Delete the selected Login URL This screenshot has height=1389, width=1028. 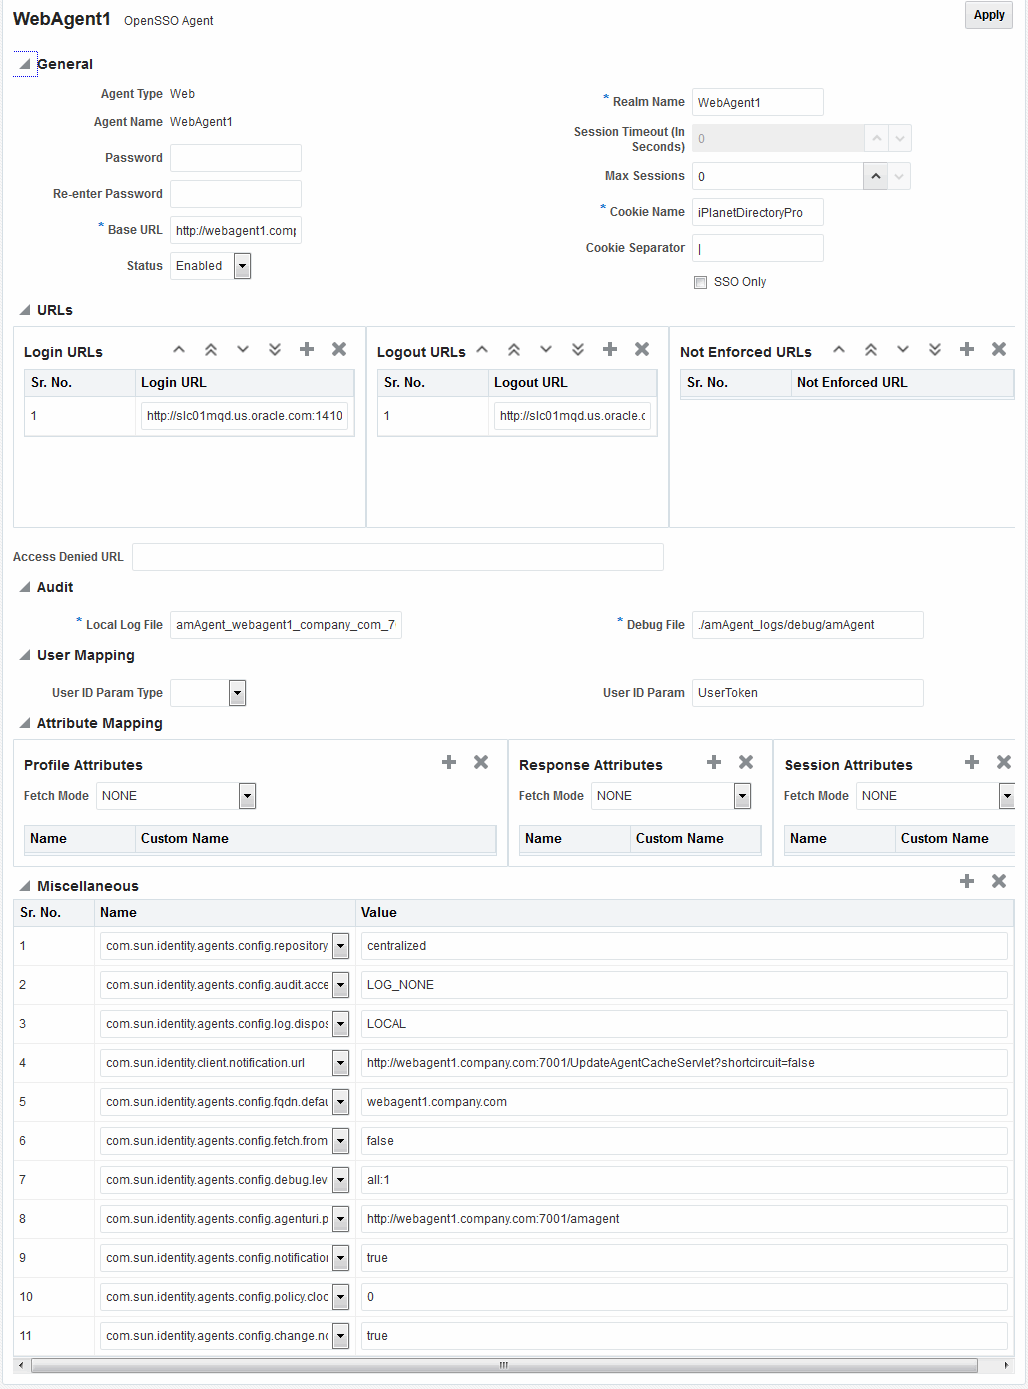pyautogui.click(x=339, y=349)
